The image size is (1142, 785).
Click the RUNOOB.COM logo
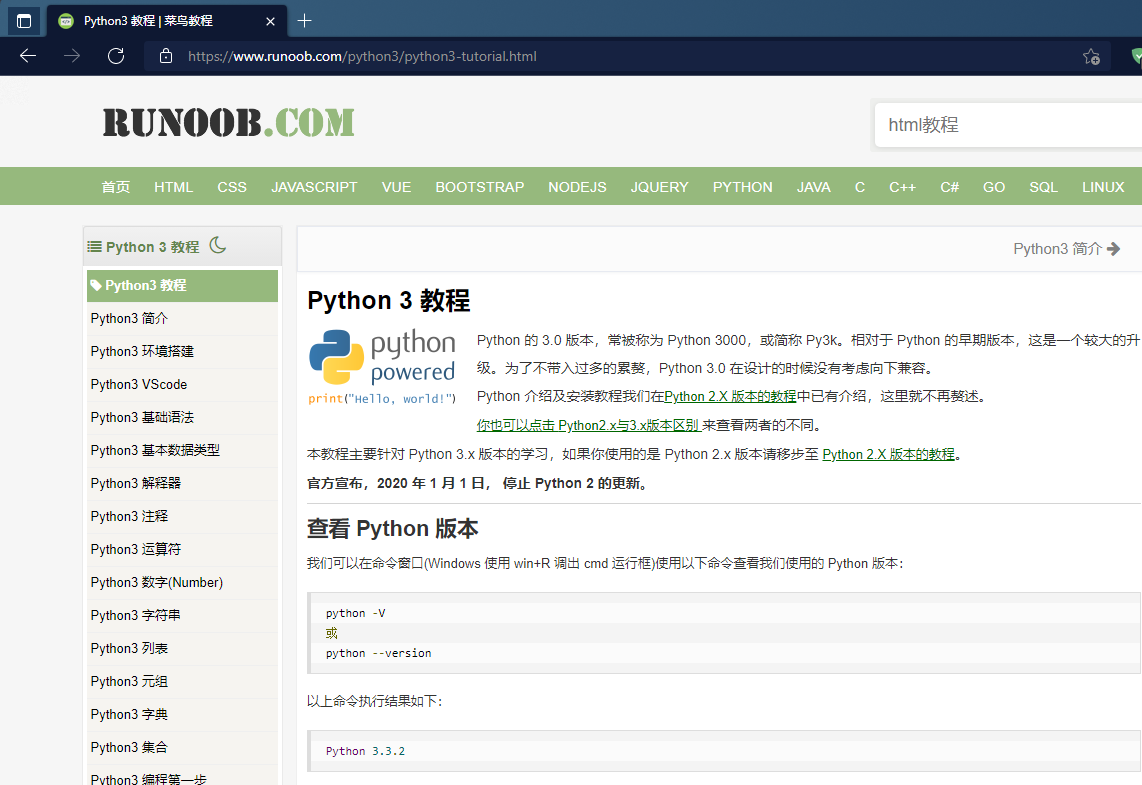click(x=229, y=122)
